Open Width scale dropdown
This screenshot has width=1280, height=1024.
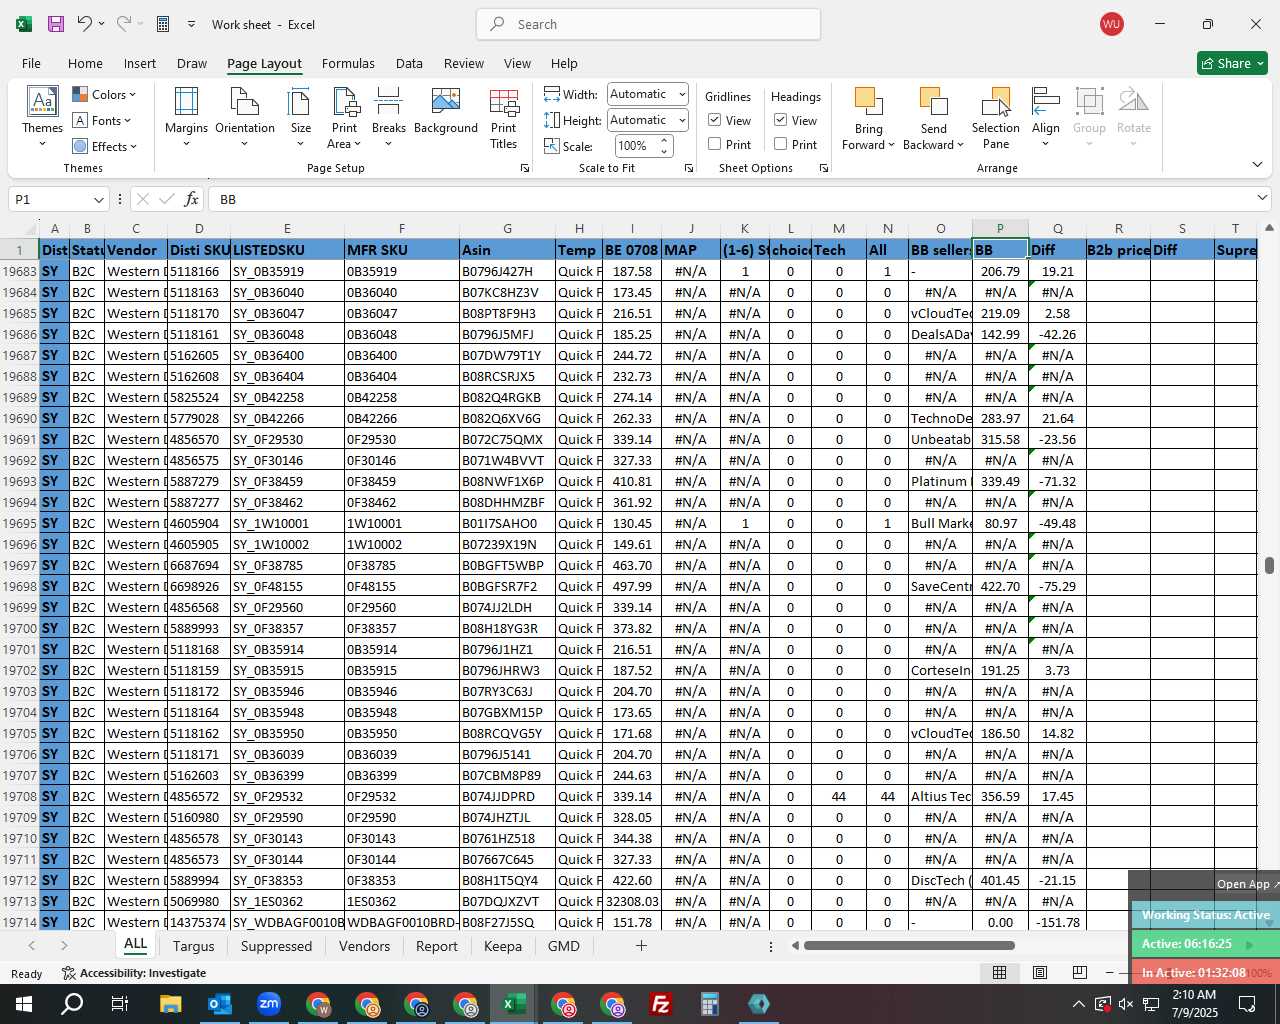(682, 94)
